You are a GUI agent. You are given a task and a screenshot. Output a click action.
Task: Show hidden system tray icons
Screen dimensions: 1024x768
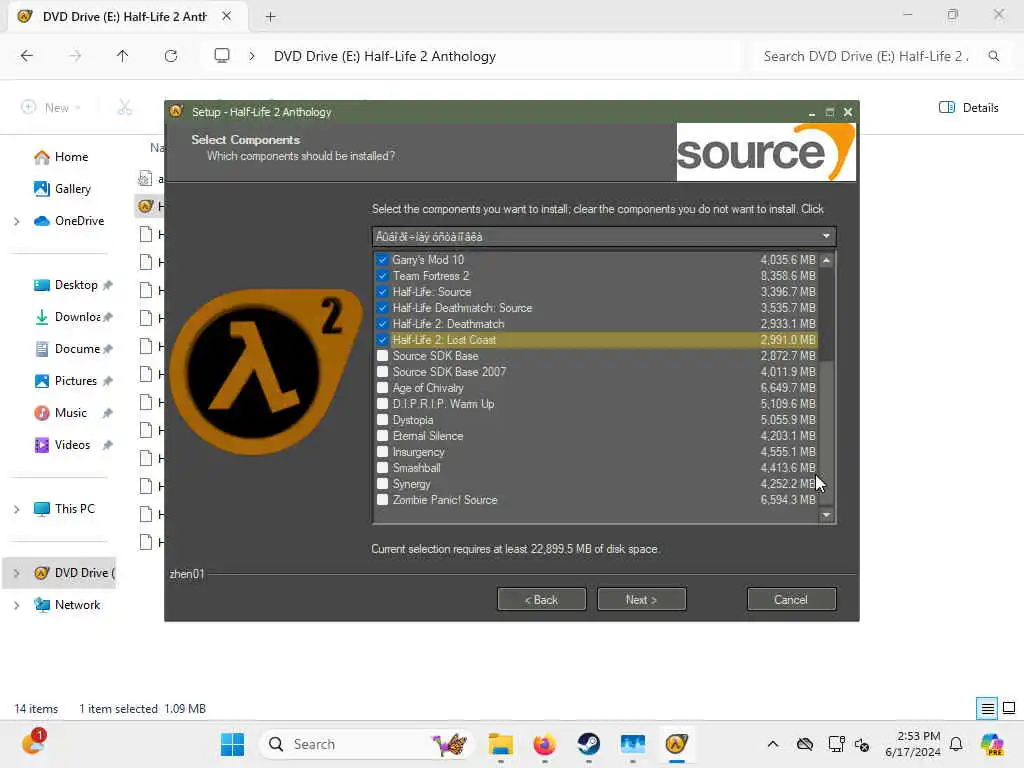point(773,744)
